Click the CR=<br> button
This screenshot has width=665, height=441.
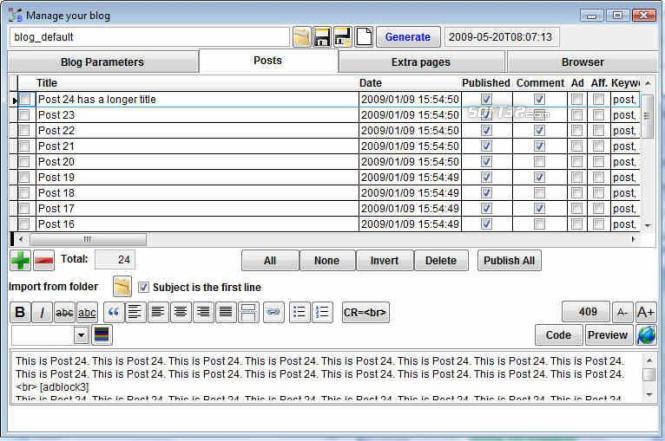[x=366, y=313]
